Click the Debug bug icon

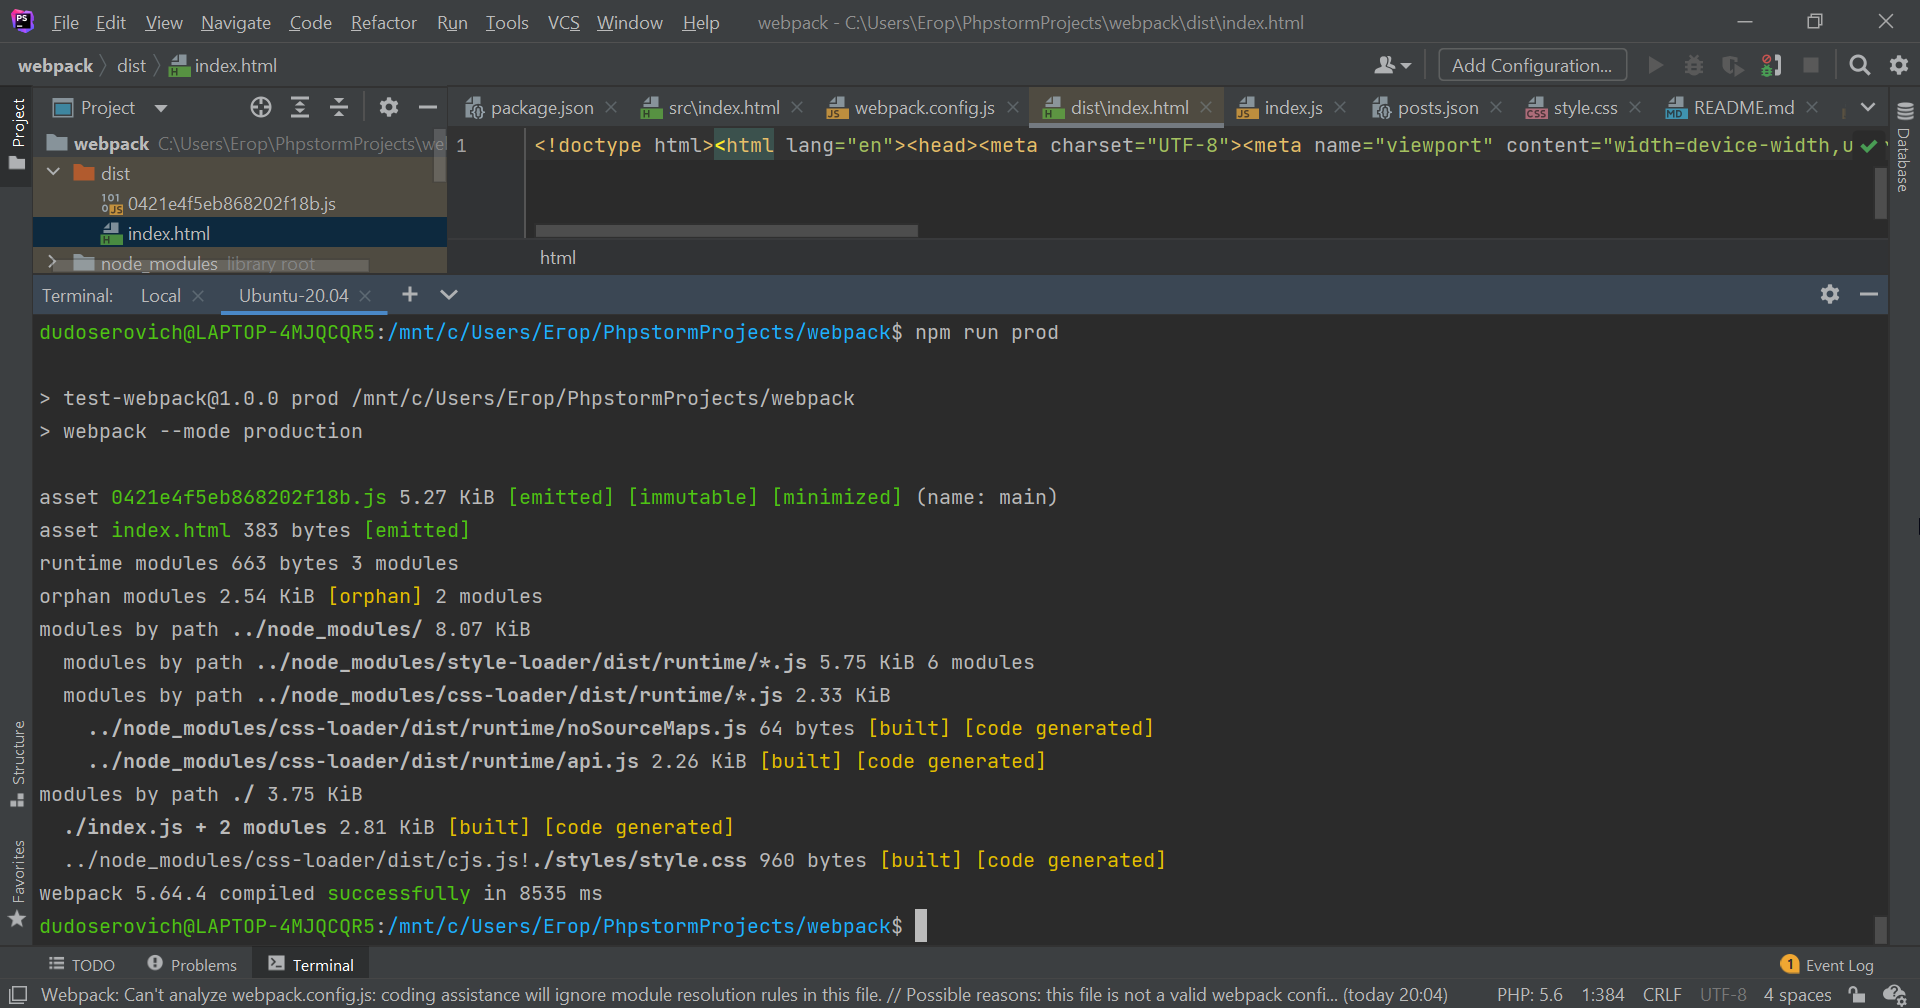pyautogui.click(x=1694, y=65)
